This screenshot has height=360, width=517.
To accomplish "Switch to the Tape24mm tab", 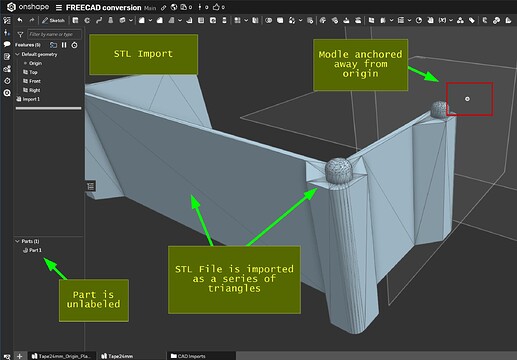I will pos(117,356).
